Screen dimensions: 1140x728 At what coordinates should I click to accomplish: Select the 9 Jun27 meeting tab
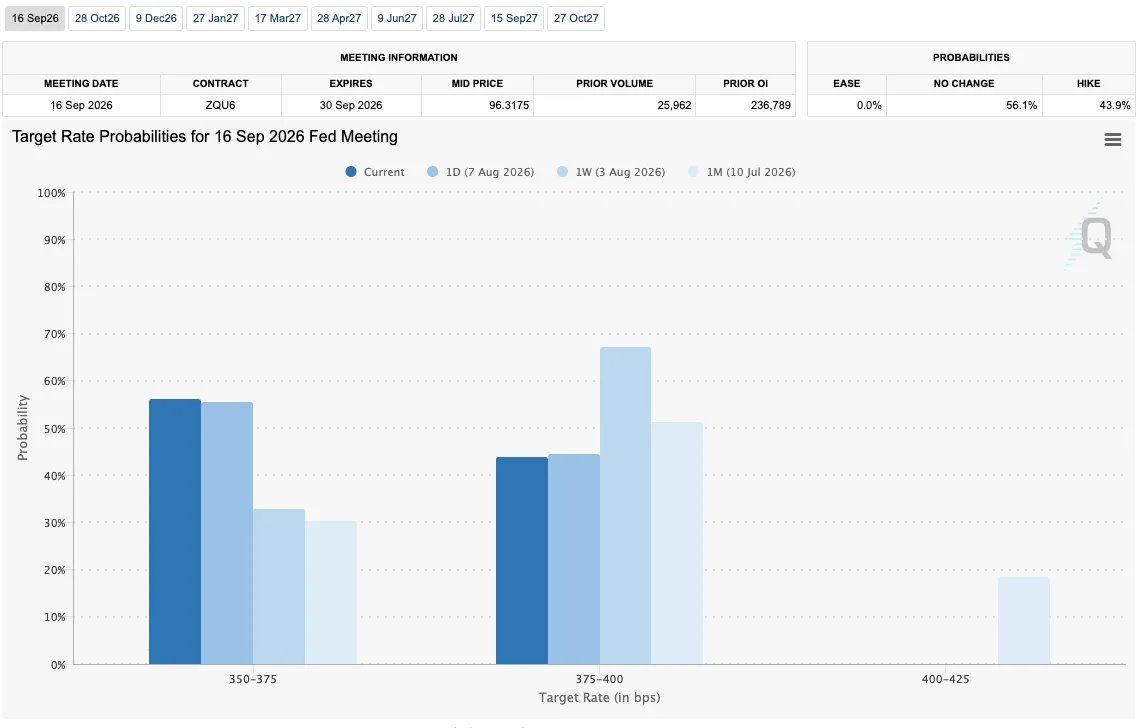(397, 18)
